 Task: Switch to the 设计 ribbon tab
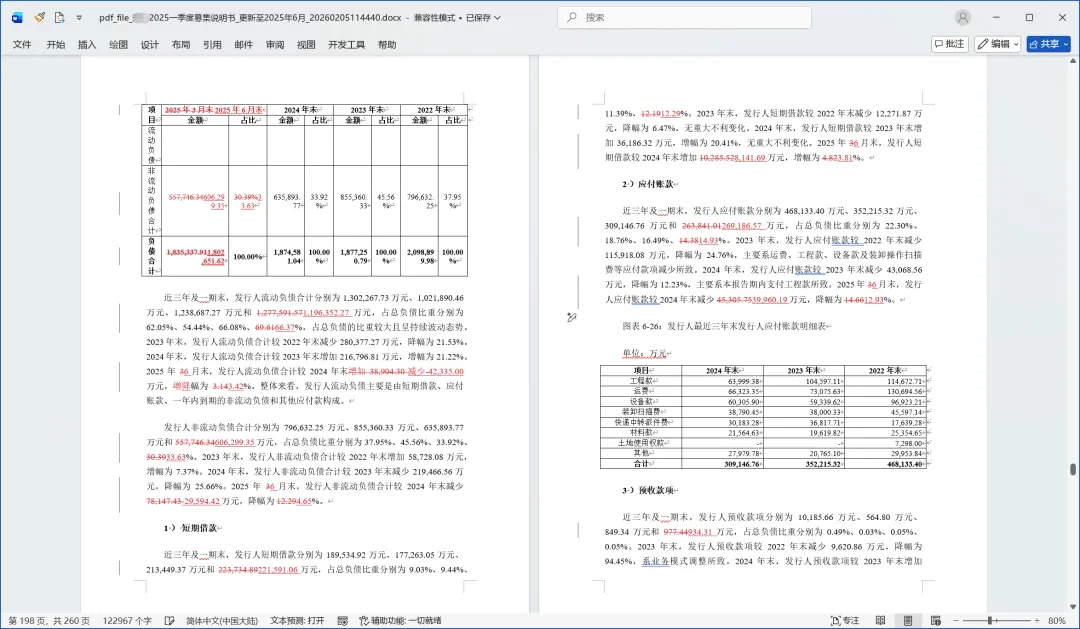click(x=149, y=45)
